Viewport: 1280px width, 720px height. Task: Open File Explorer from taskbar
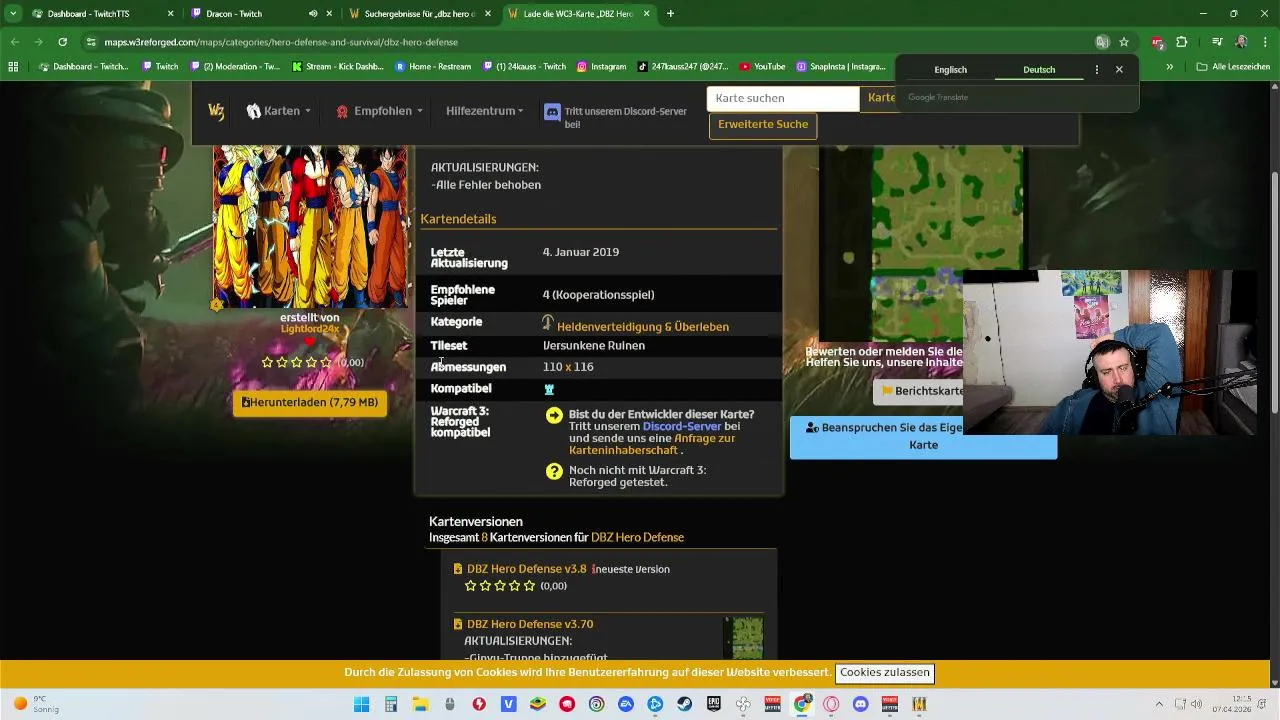[421, 704]
